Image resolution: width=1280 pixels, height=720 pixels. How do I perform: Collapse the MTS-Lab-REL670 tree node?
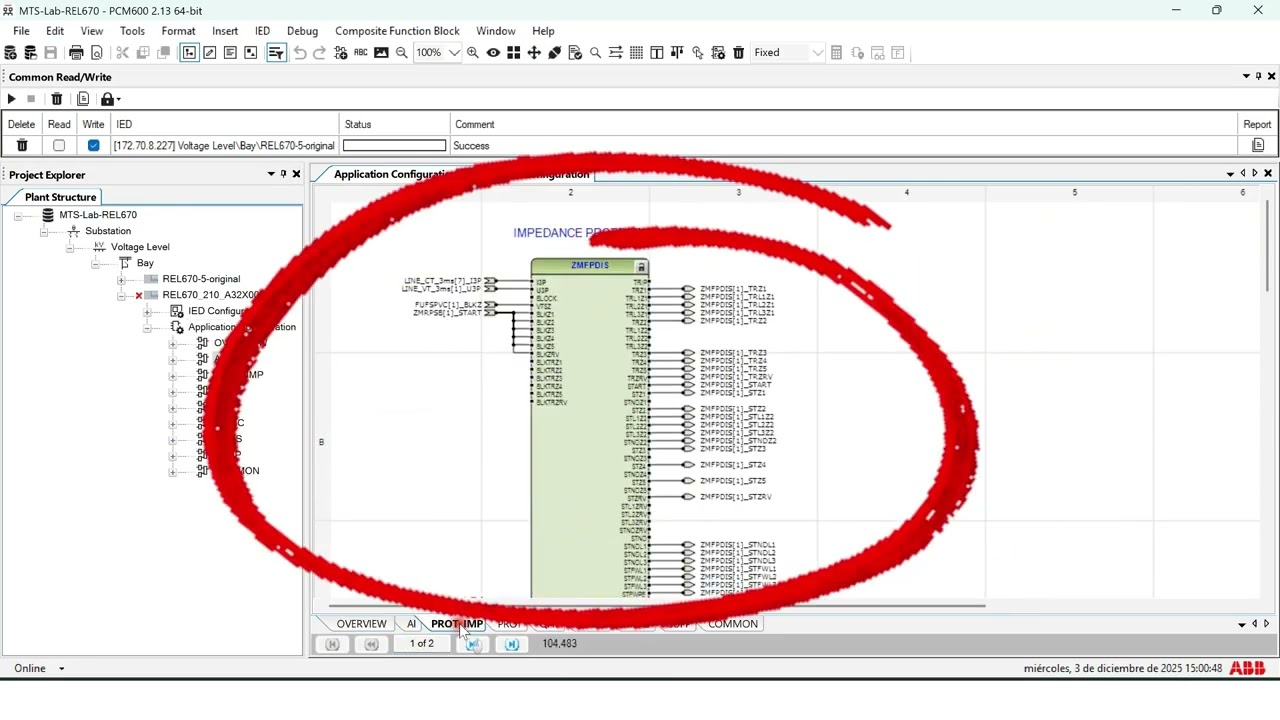tap(19, 215)
